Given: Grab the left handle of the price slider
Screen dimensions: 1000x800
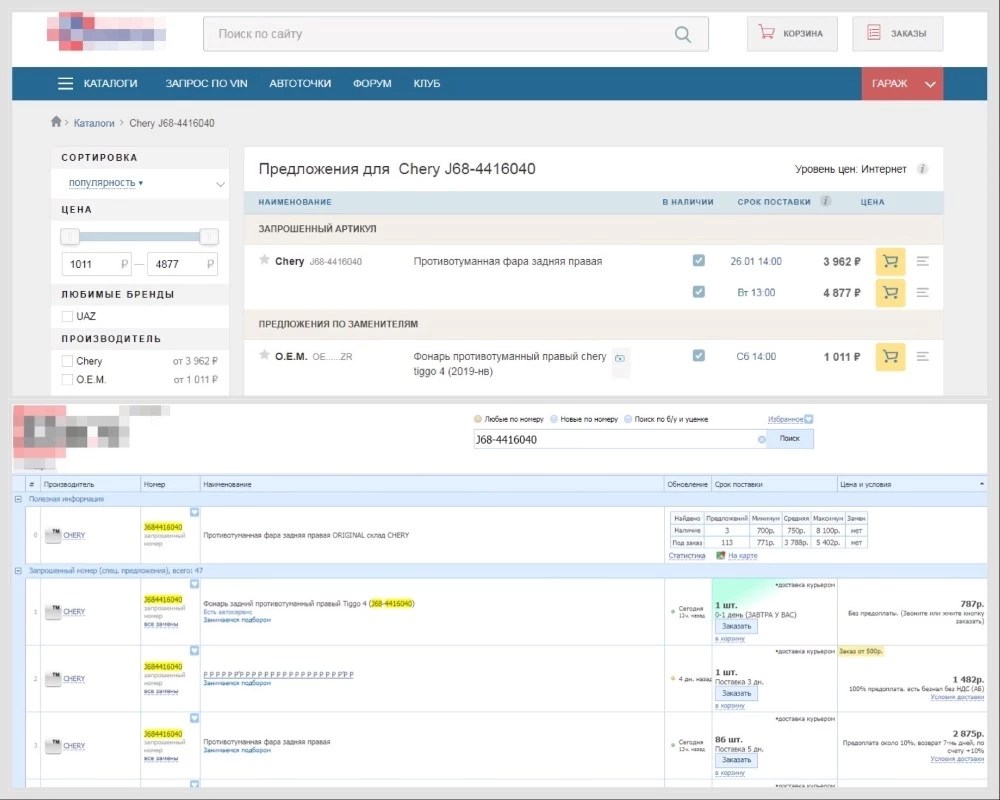Looking at the screenshot, I should coord(70,237).
